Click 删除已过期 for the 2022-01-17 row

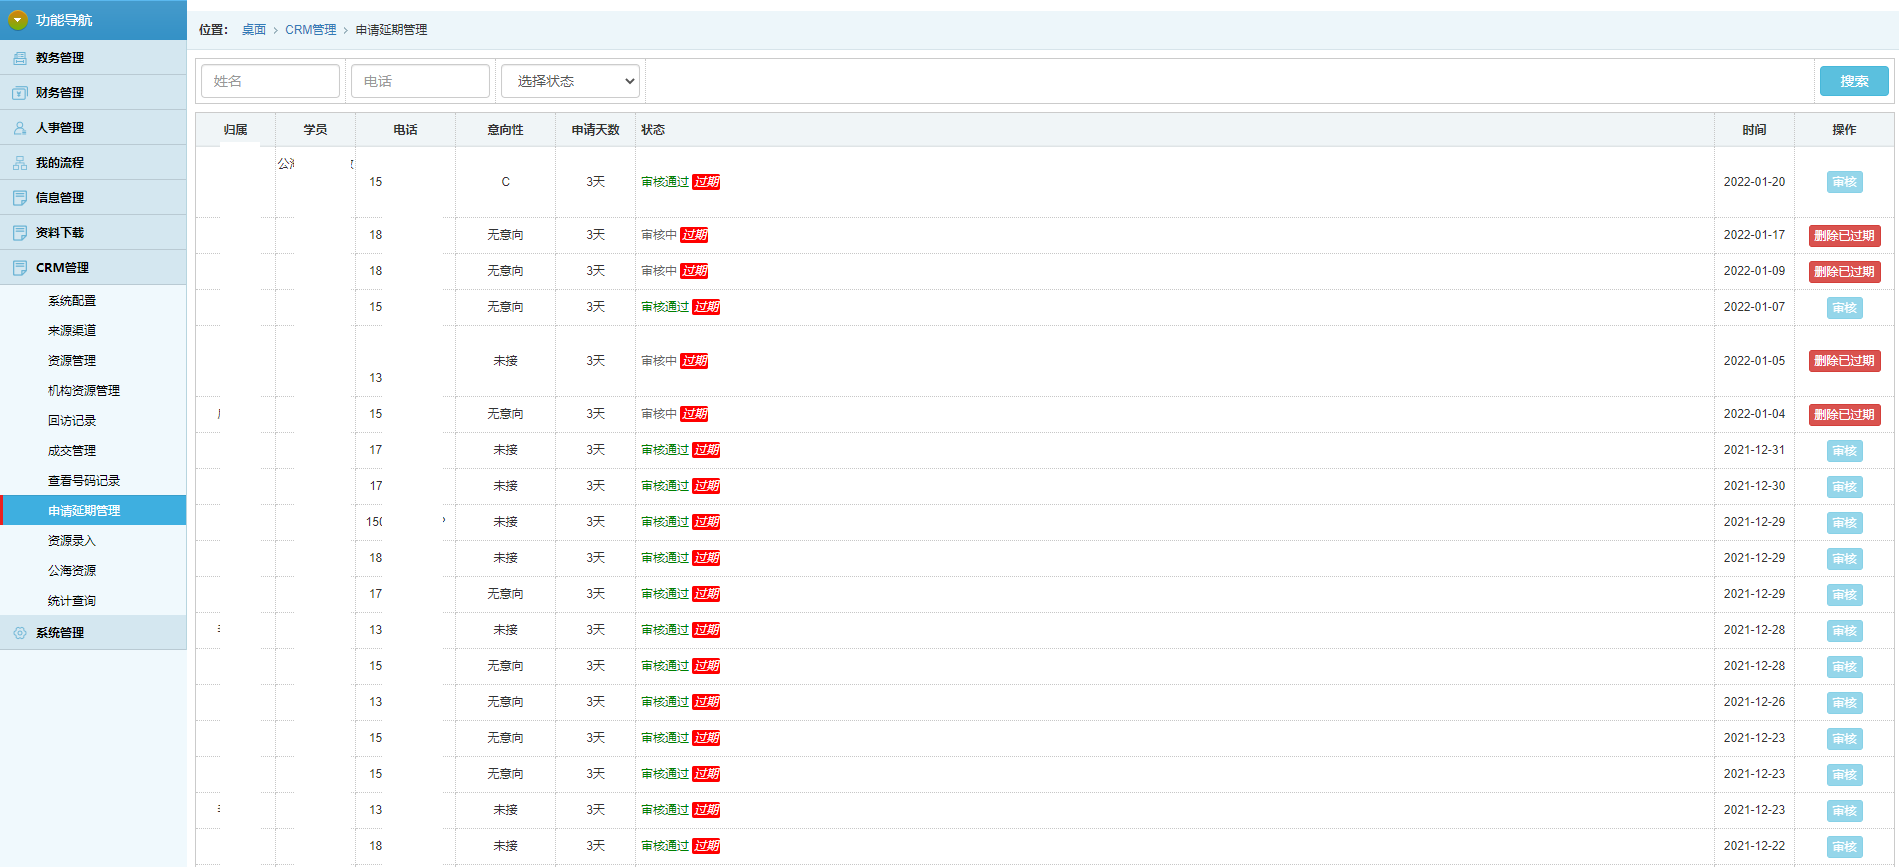(x=1844, y=236)
